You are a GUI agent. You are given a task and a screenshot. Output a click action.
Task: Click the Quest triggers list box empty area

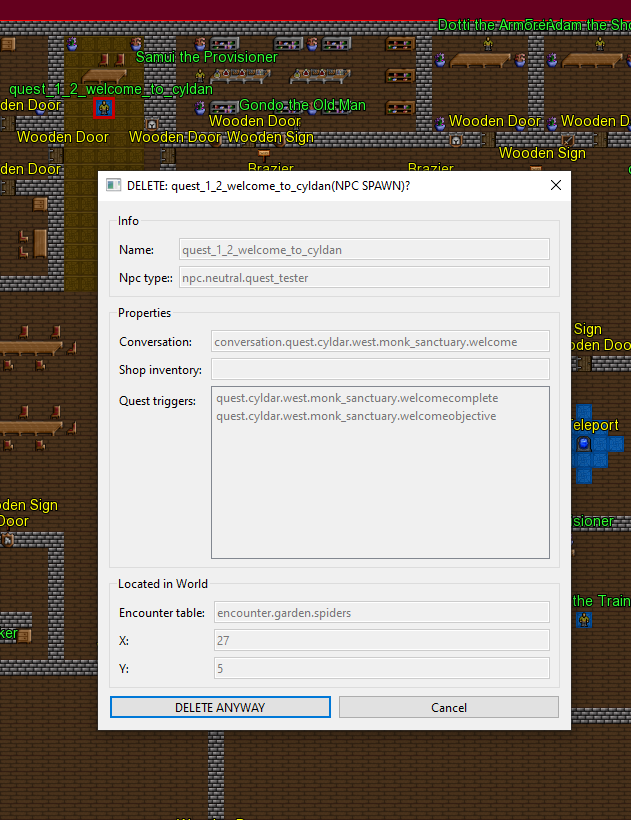[x=380, y=492]
